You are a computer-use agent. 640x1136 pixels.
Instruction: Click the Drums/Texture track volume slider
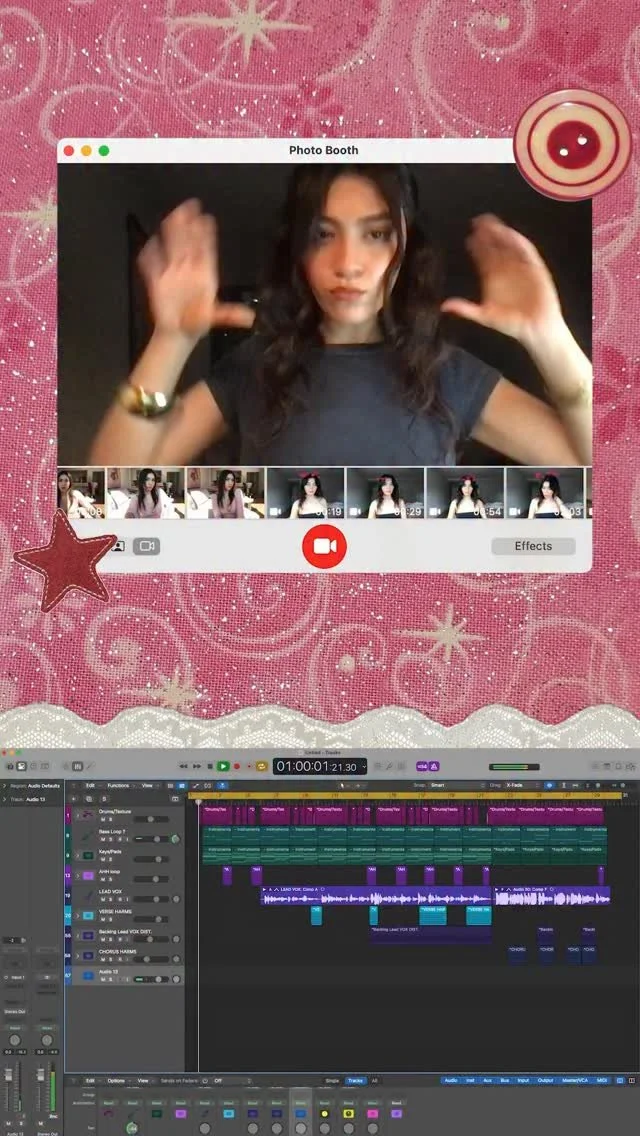(151, 819)
